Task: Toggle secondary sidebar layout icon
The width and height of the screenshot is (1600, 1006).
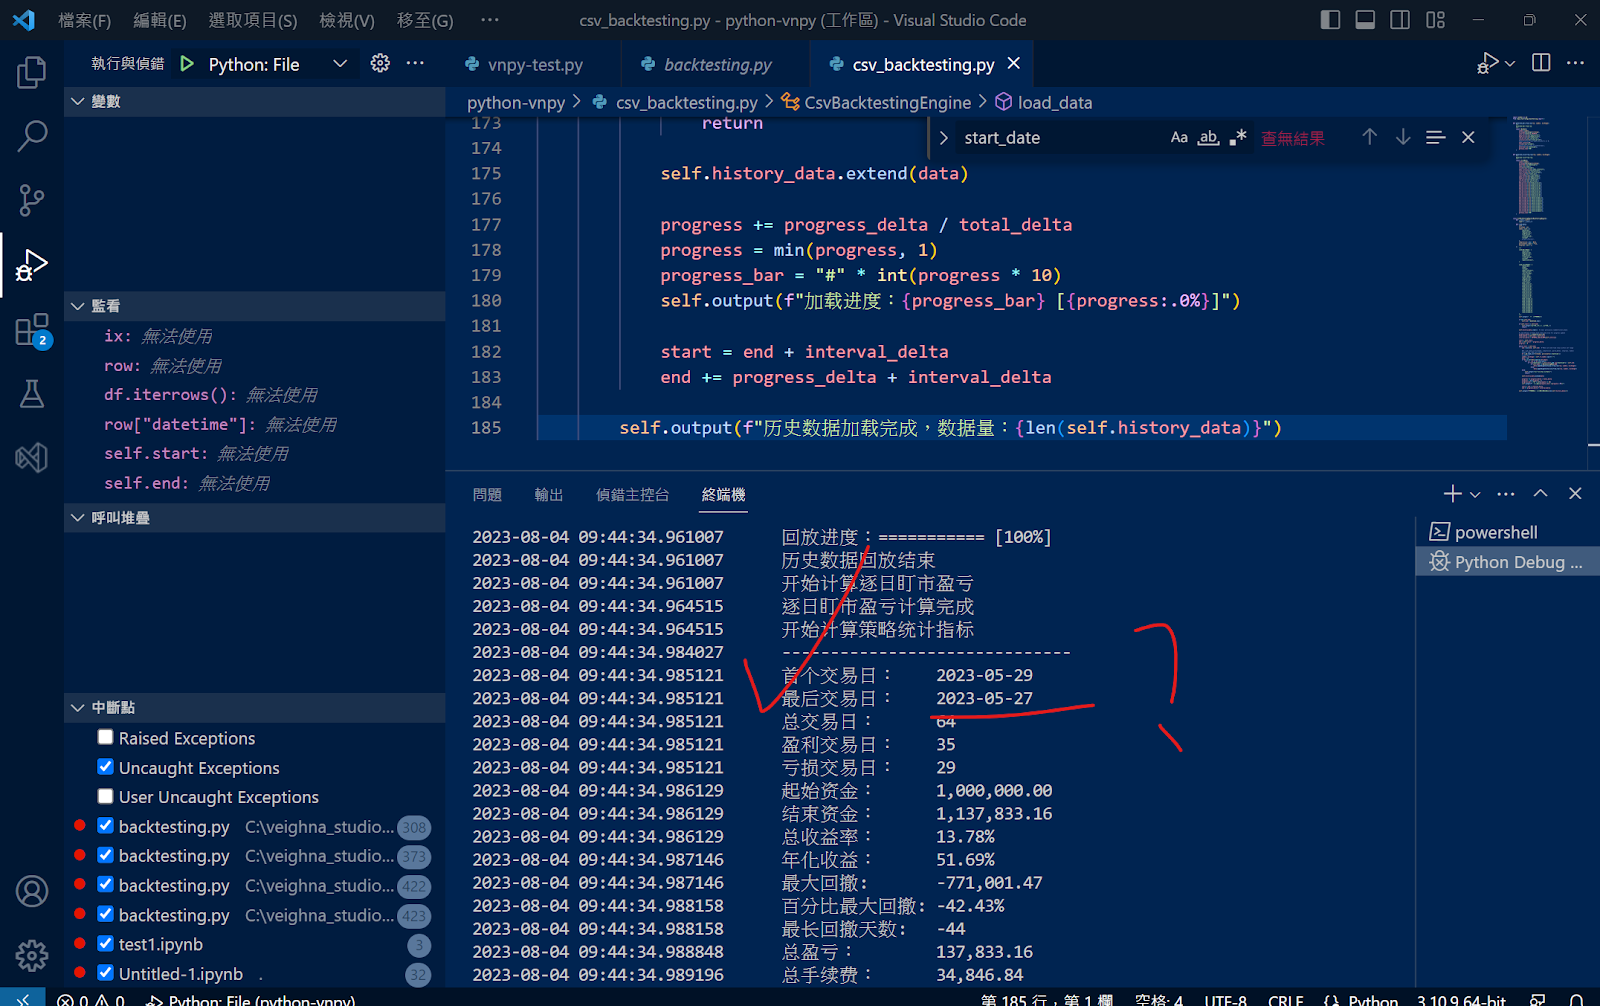Action: [x=1400, y=20]
